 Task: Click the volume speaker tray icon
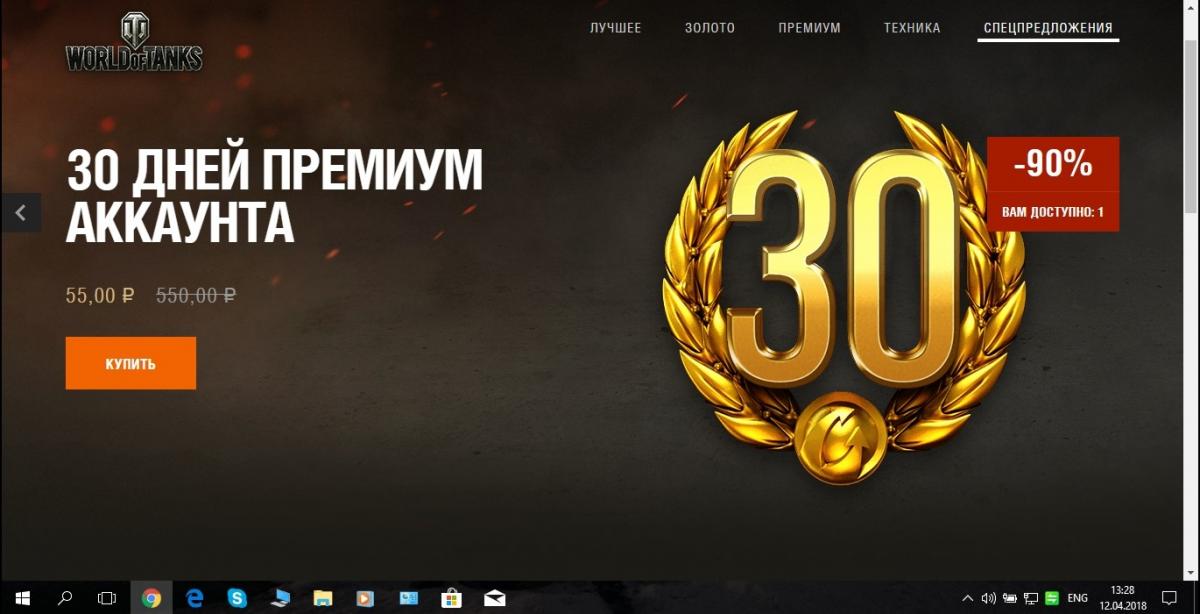[987, 598]
